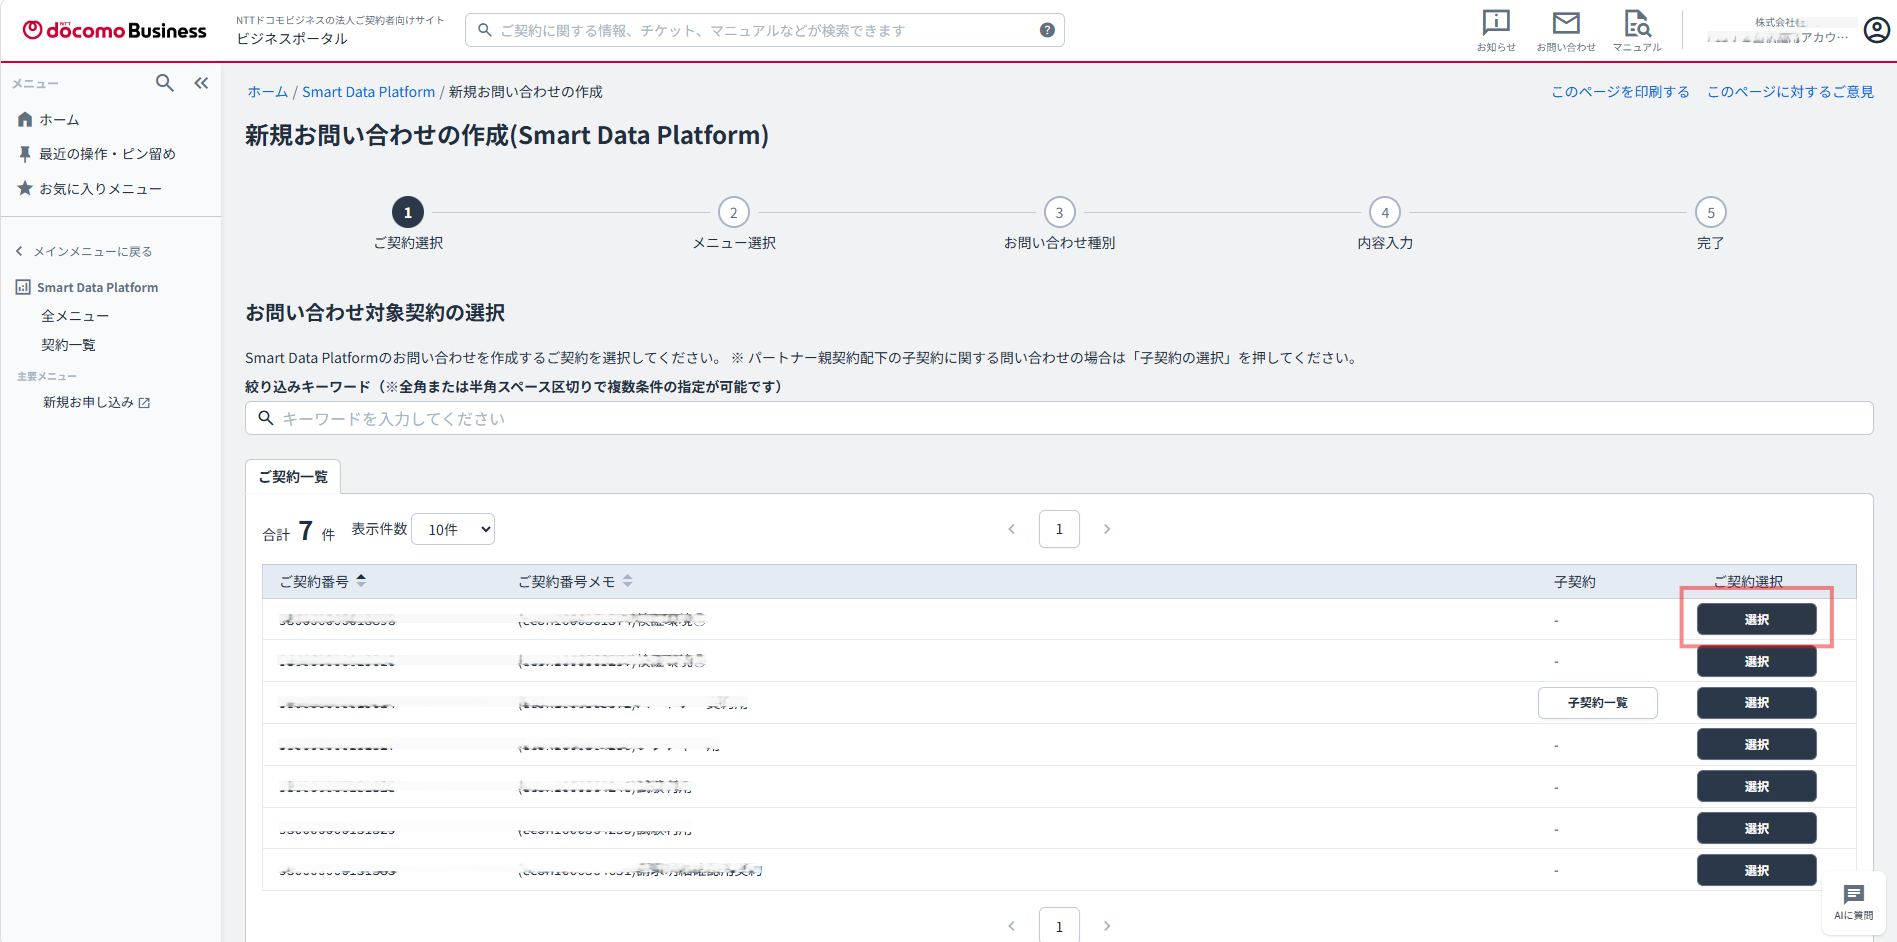The height and width of the screenshot is (942, 1897).
Task: Open the マニュアル manual icon
Action: [x=1637, y=30]
